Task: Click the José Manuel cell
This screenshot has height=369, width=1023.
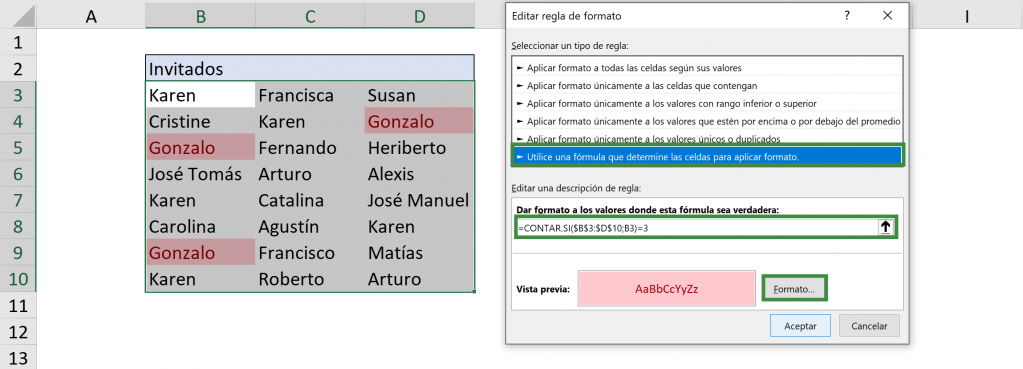Action: [x=420, y=200]
